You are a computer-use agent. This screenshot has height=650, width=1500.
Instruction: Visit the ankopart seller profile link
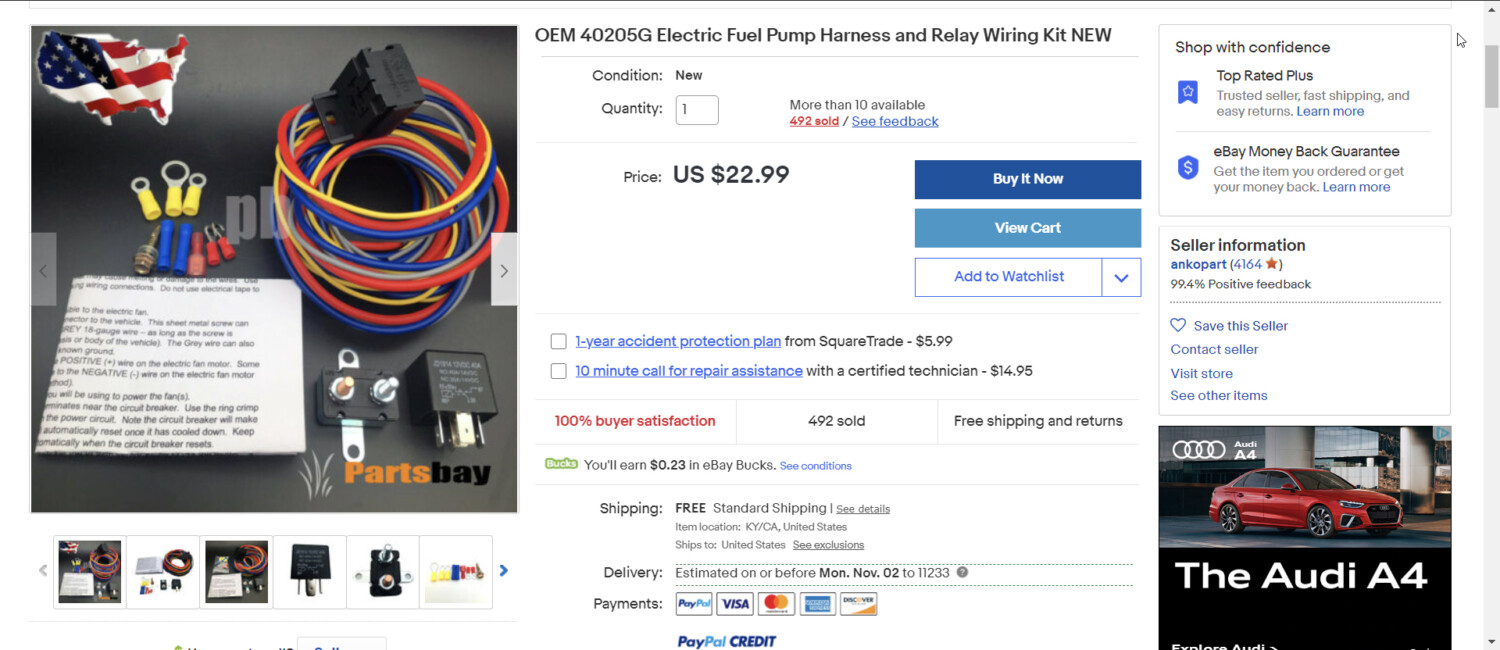pyautogui.click(x=1198, y=265)
